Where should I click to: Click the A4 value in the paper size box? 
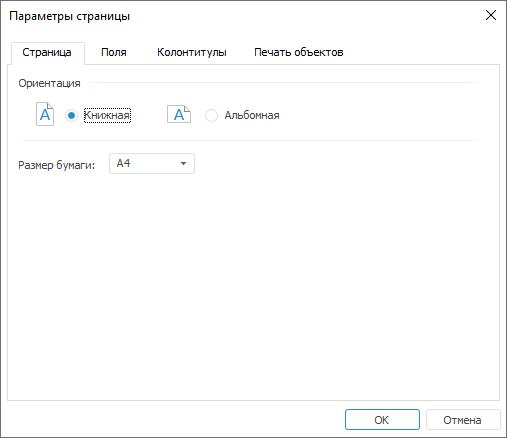[123, 163]
